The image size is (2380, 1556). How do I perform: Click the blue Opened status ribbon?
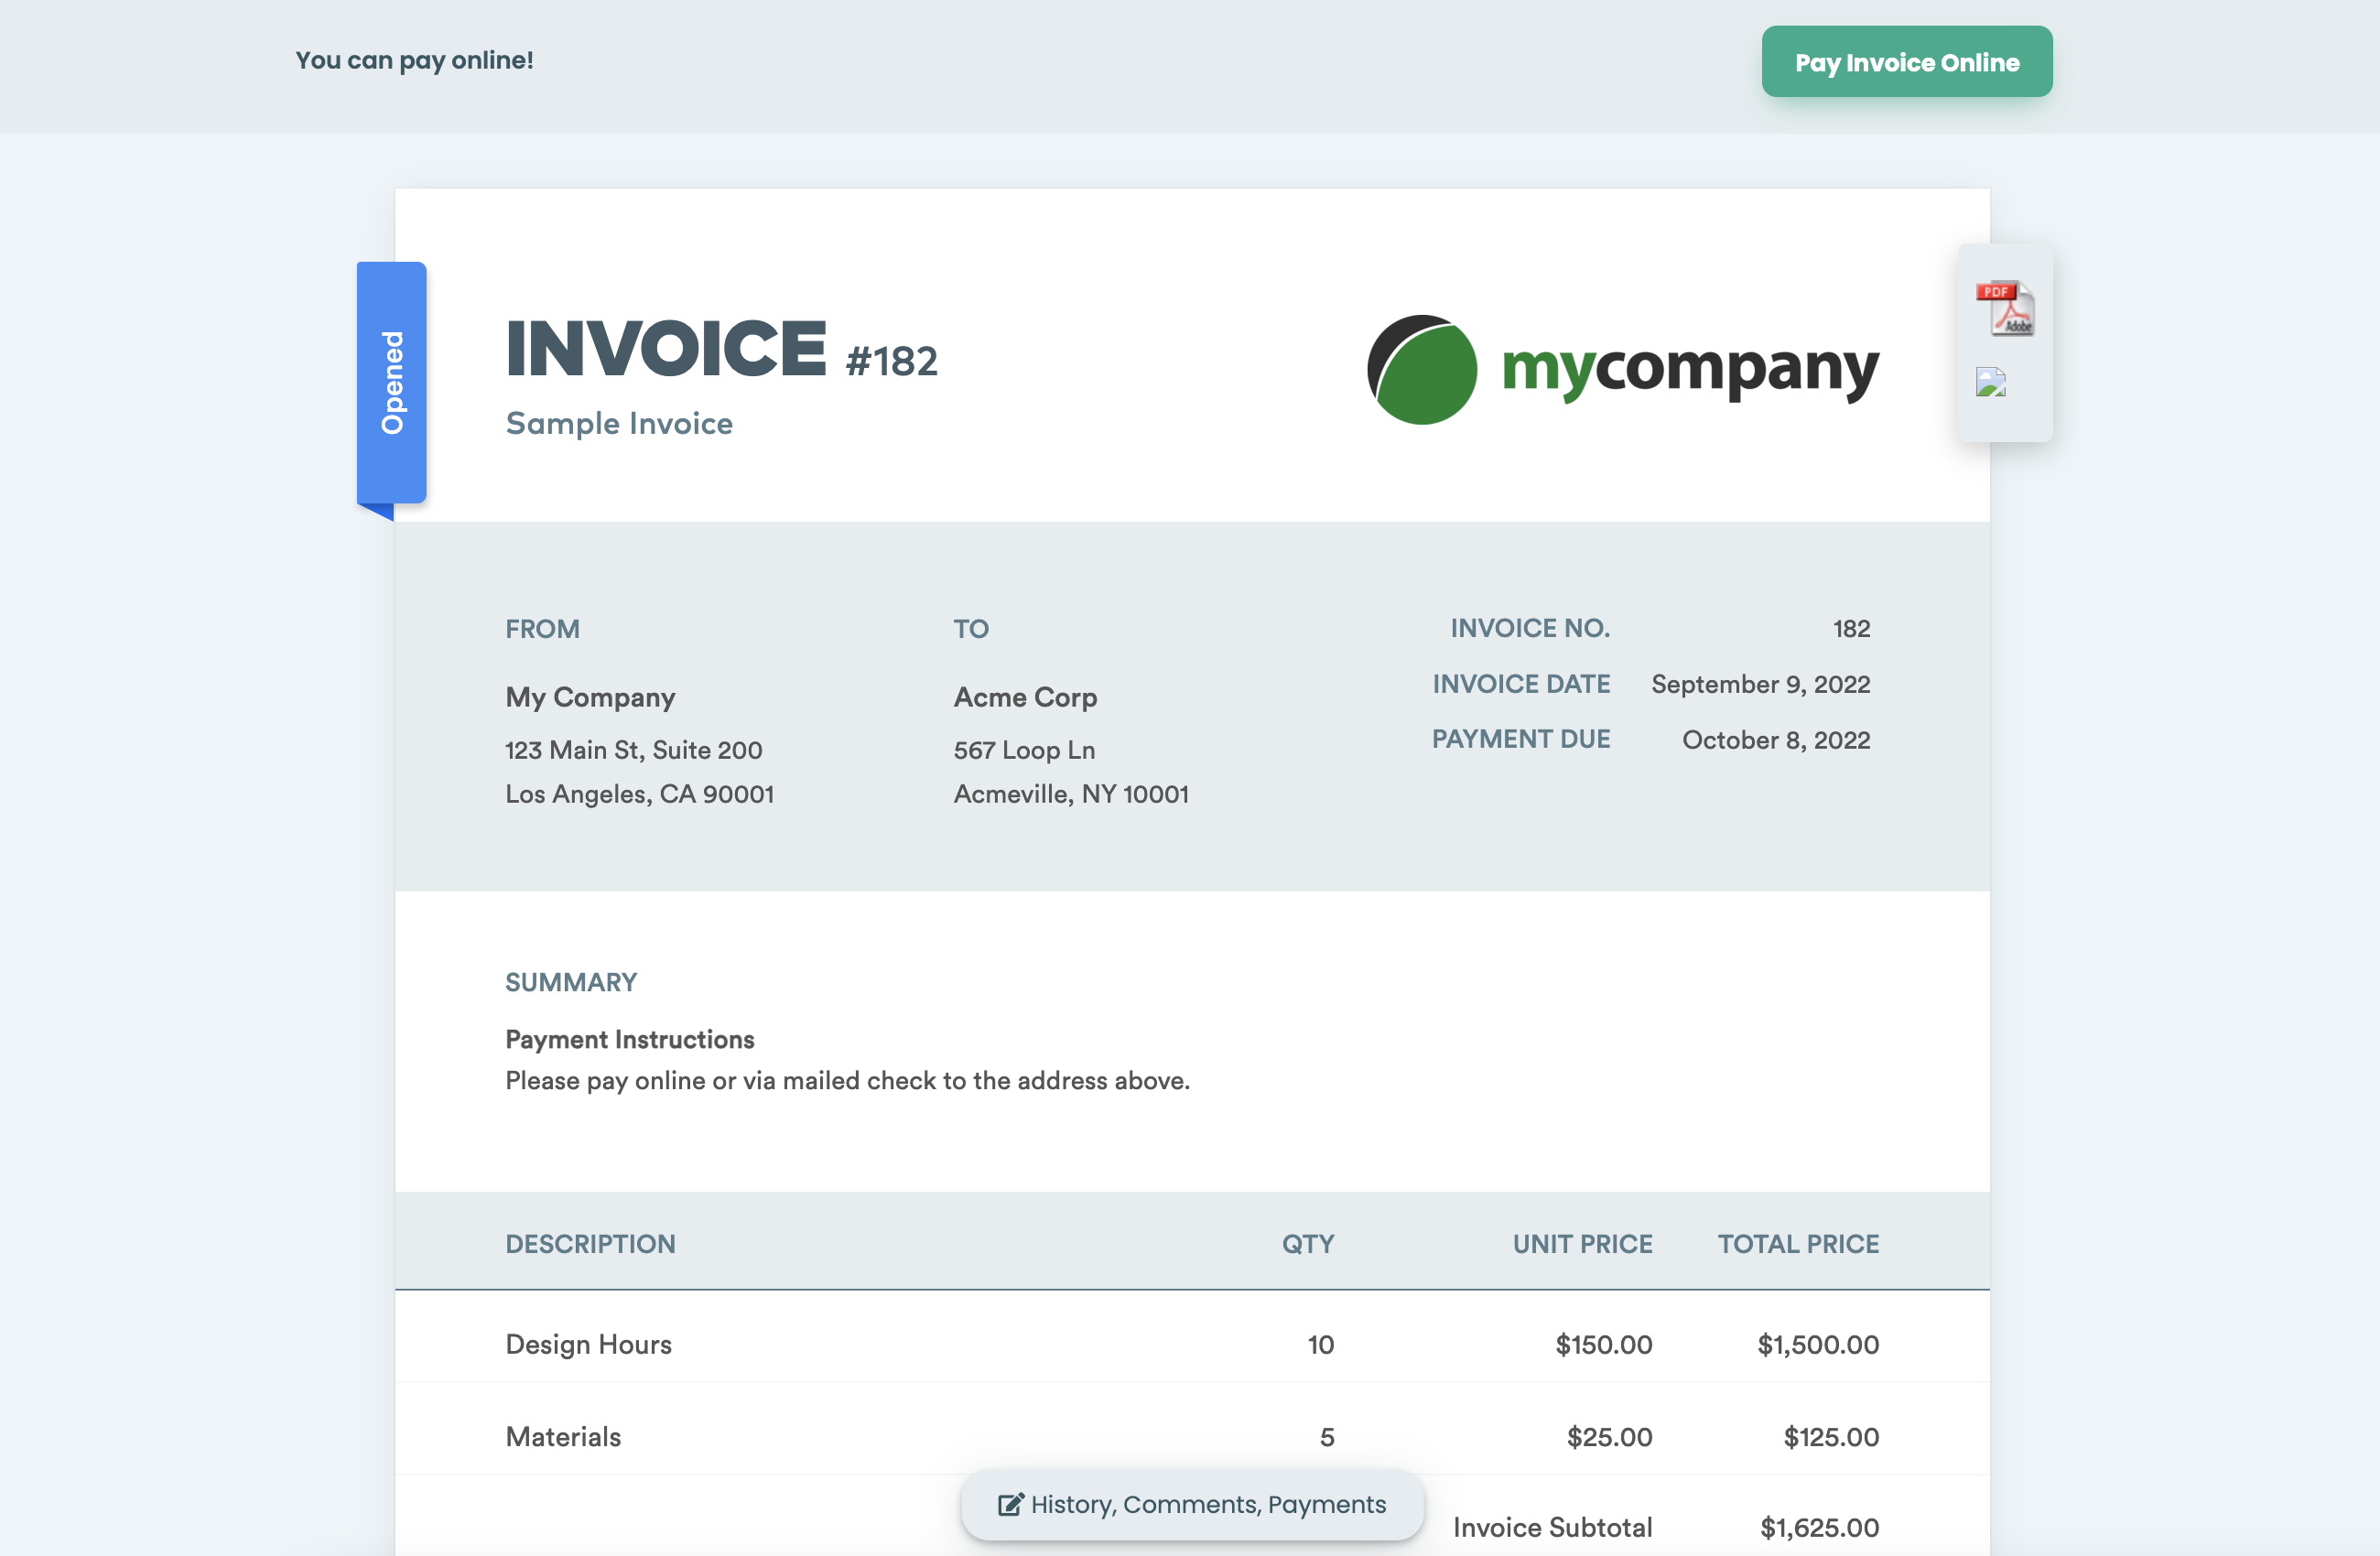coord(392,382)
